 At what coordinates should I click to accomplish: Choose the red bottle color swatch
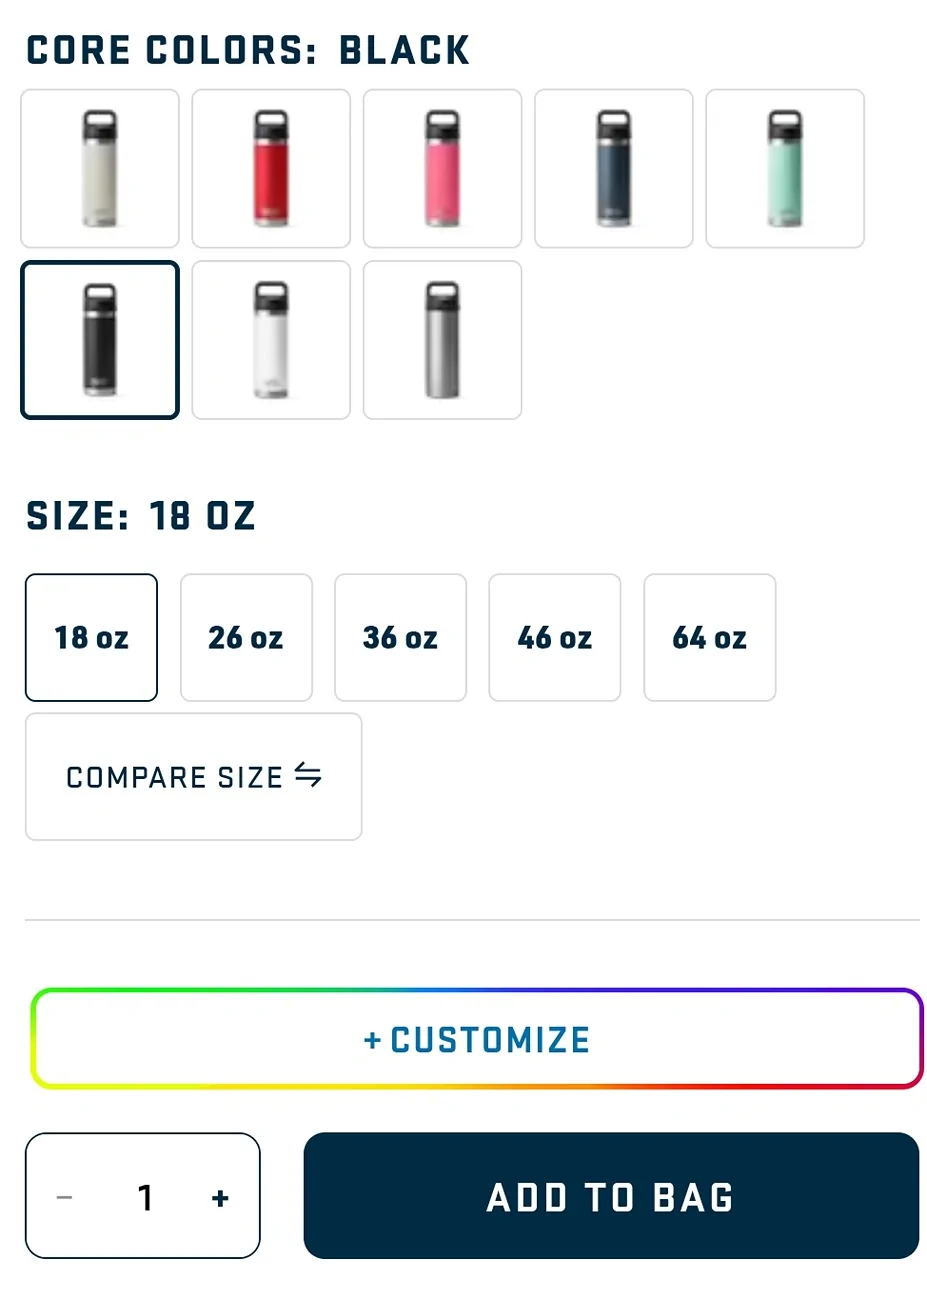point(271,168)
